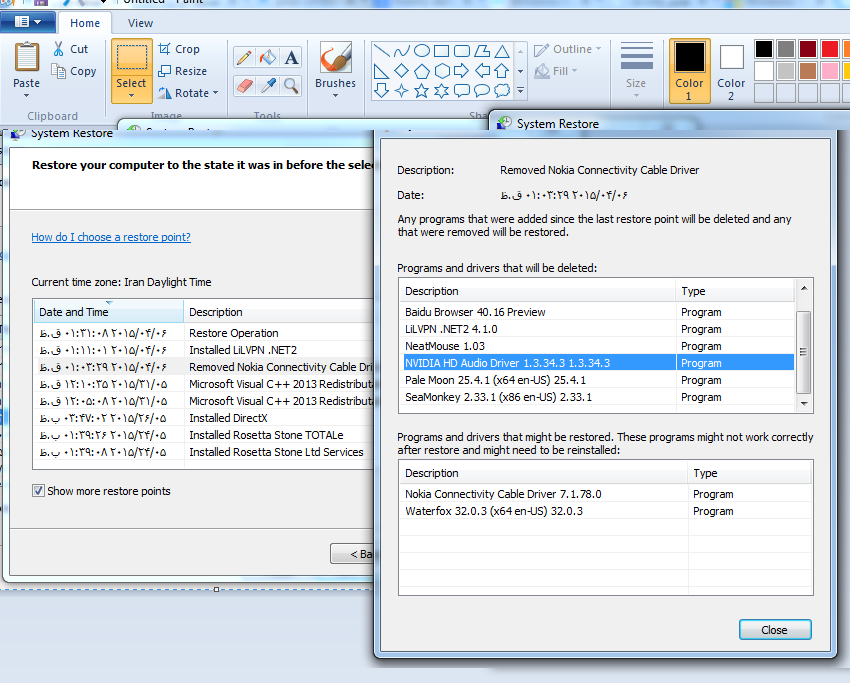Pick the red color swatch
The height and width of the screenshot is (683, 850).
829,49
